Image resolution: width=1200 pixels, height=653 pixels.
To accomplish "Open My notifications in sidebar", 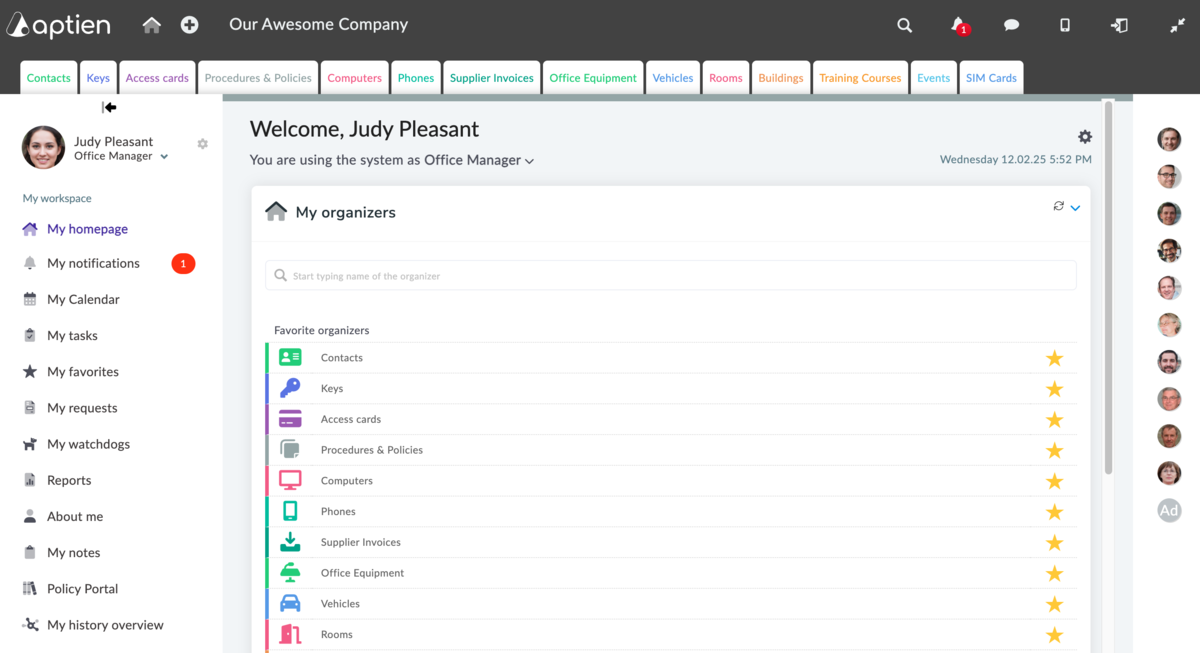I will point(93,263).
